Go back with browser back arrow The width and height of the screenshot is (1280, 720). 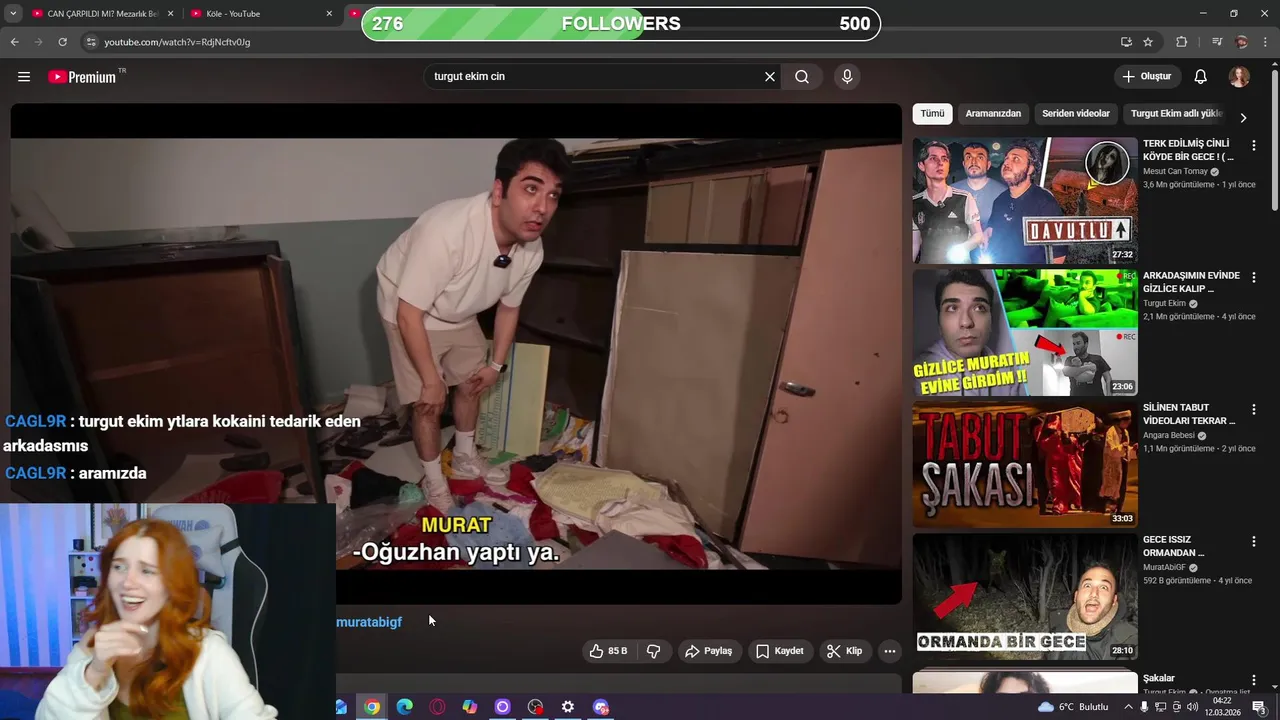click(x=14, y=42)
